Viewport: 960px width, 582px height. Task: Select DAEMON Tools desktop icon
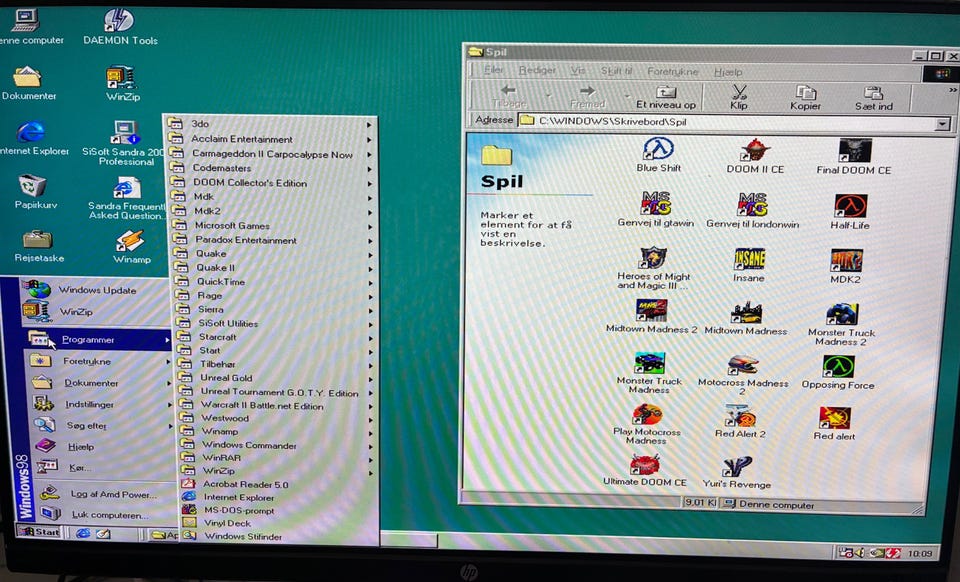(x=120, y=27)
